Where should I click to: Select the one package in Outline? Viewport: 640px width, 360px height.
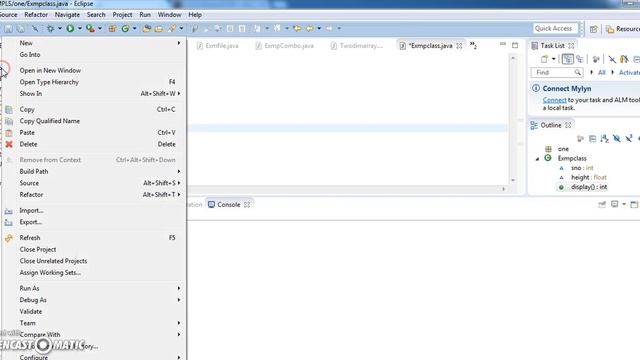(x=563, y=149)
